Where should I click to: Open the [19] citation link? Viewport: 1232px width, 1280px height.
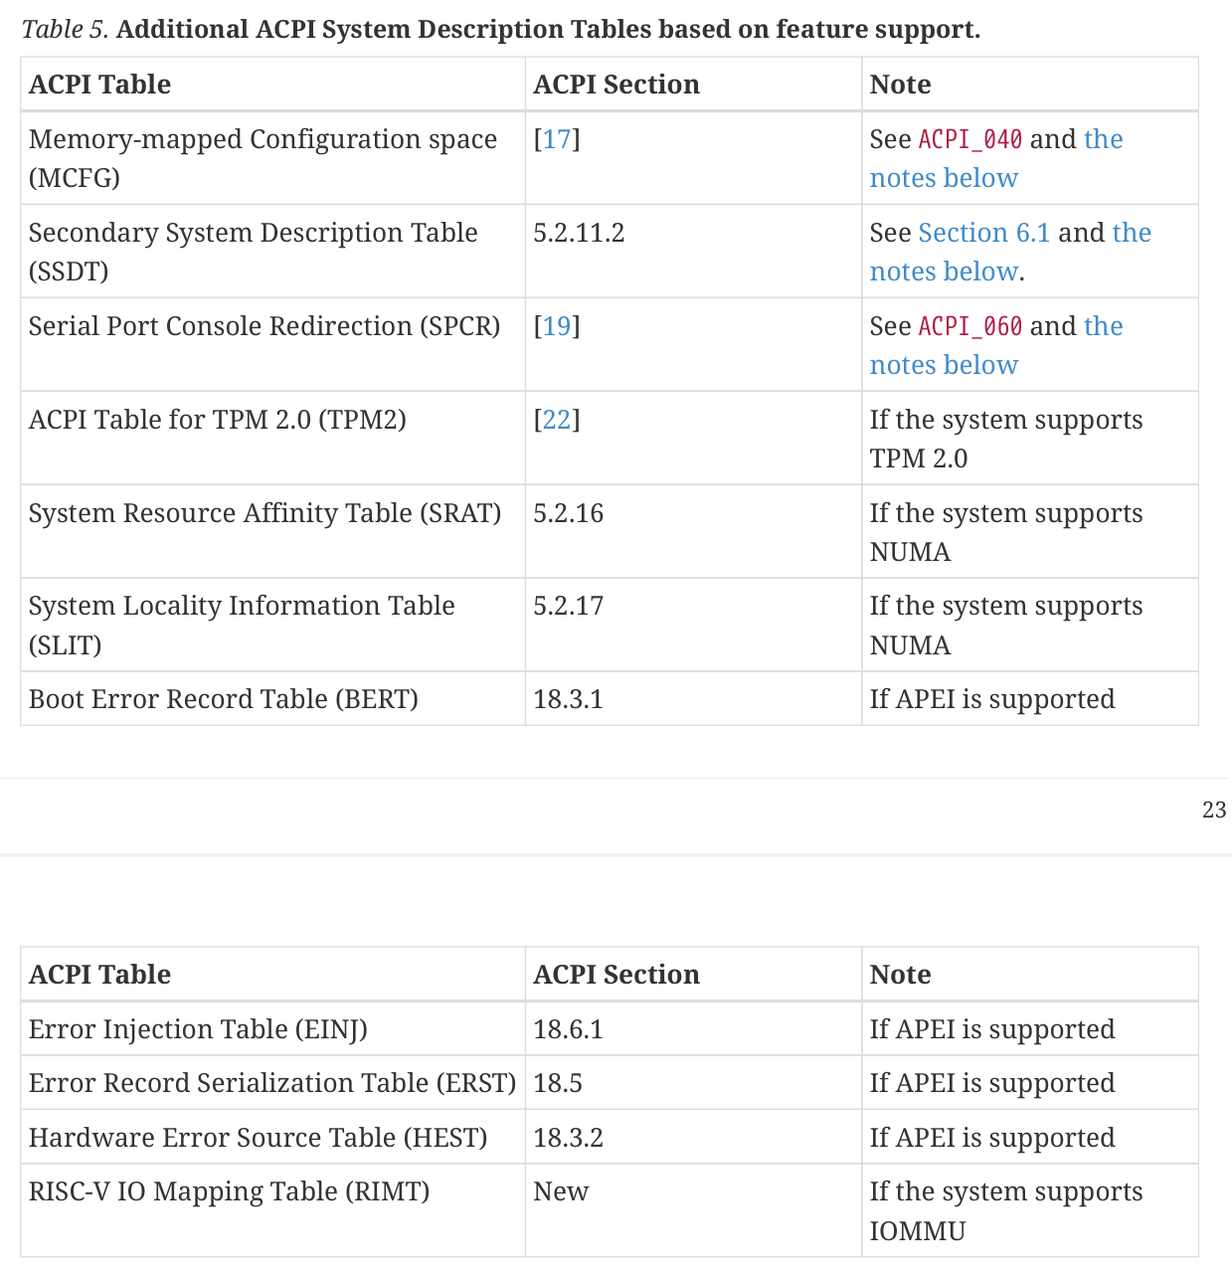click(557, 326)
